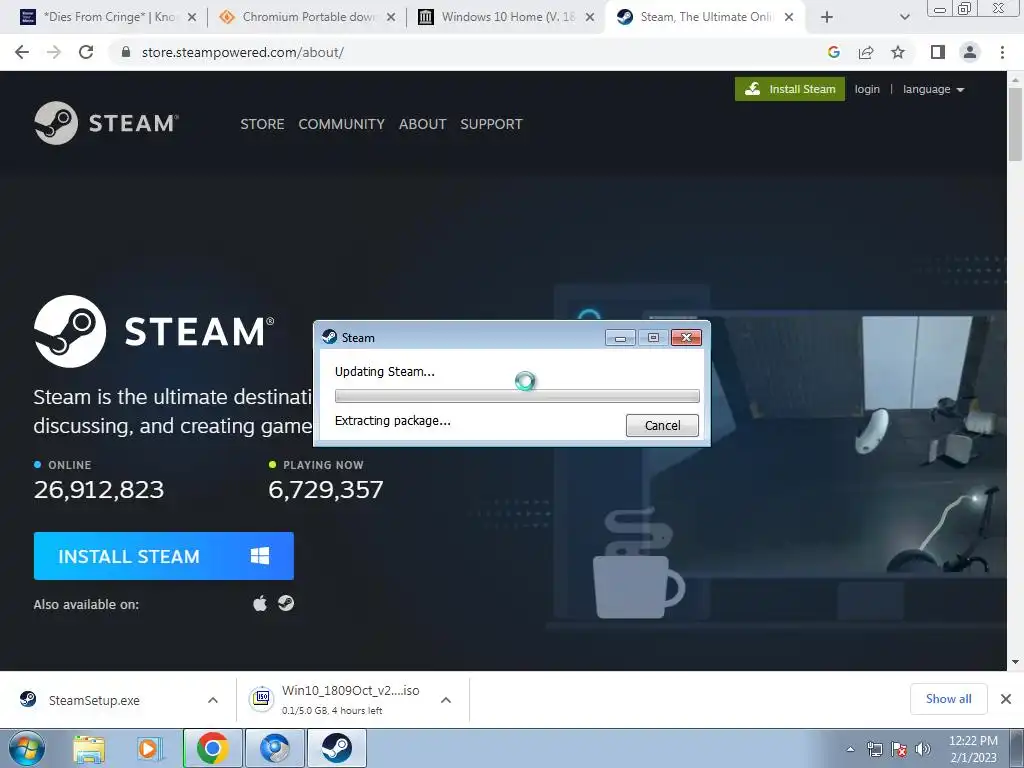Click the Win10_1809Oct iso download item
The image size is (1024, 768).
click(336, 699)
